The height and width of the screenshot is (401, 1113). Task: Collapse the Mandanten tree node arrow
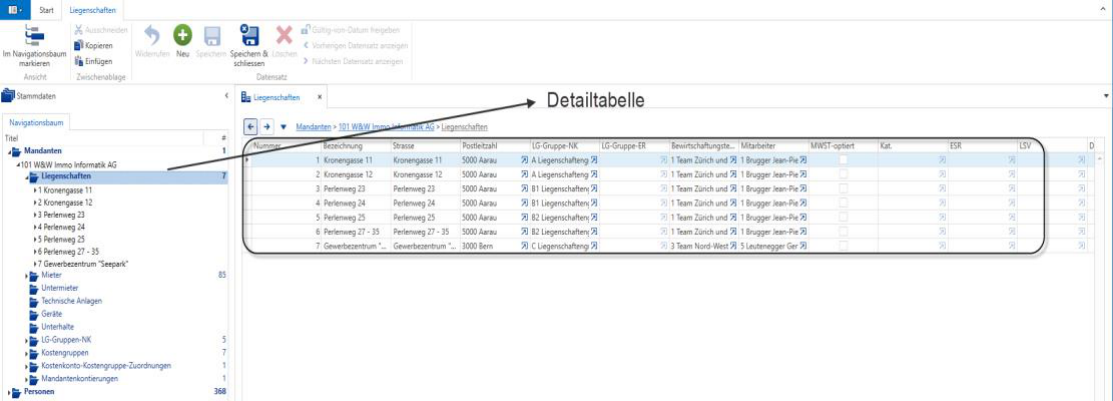(x=9, y=152)
